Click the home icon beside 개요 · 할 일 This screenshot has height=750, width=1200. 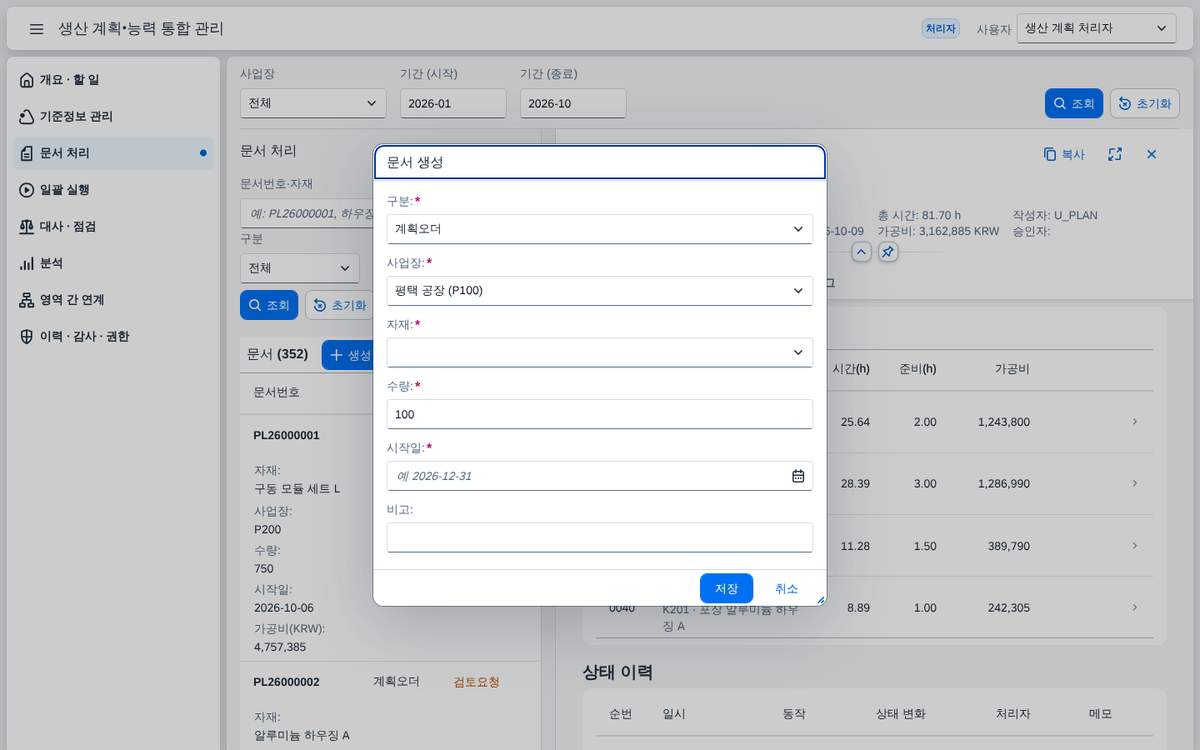pos(27,80)
